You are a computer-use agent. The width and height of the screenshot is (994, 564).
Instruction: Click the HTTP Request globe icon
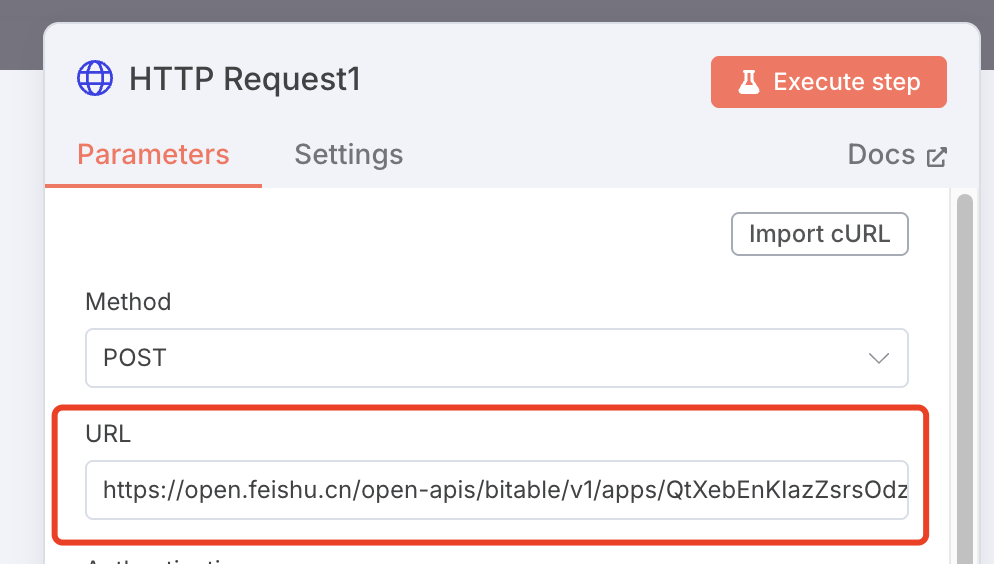95,78
